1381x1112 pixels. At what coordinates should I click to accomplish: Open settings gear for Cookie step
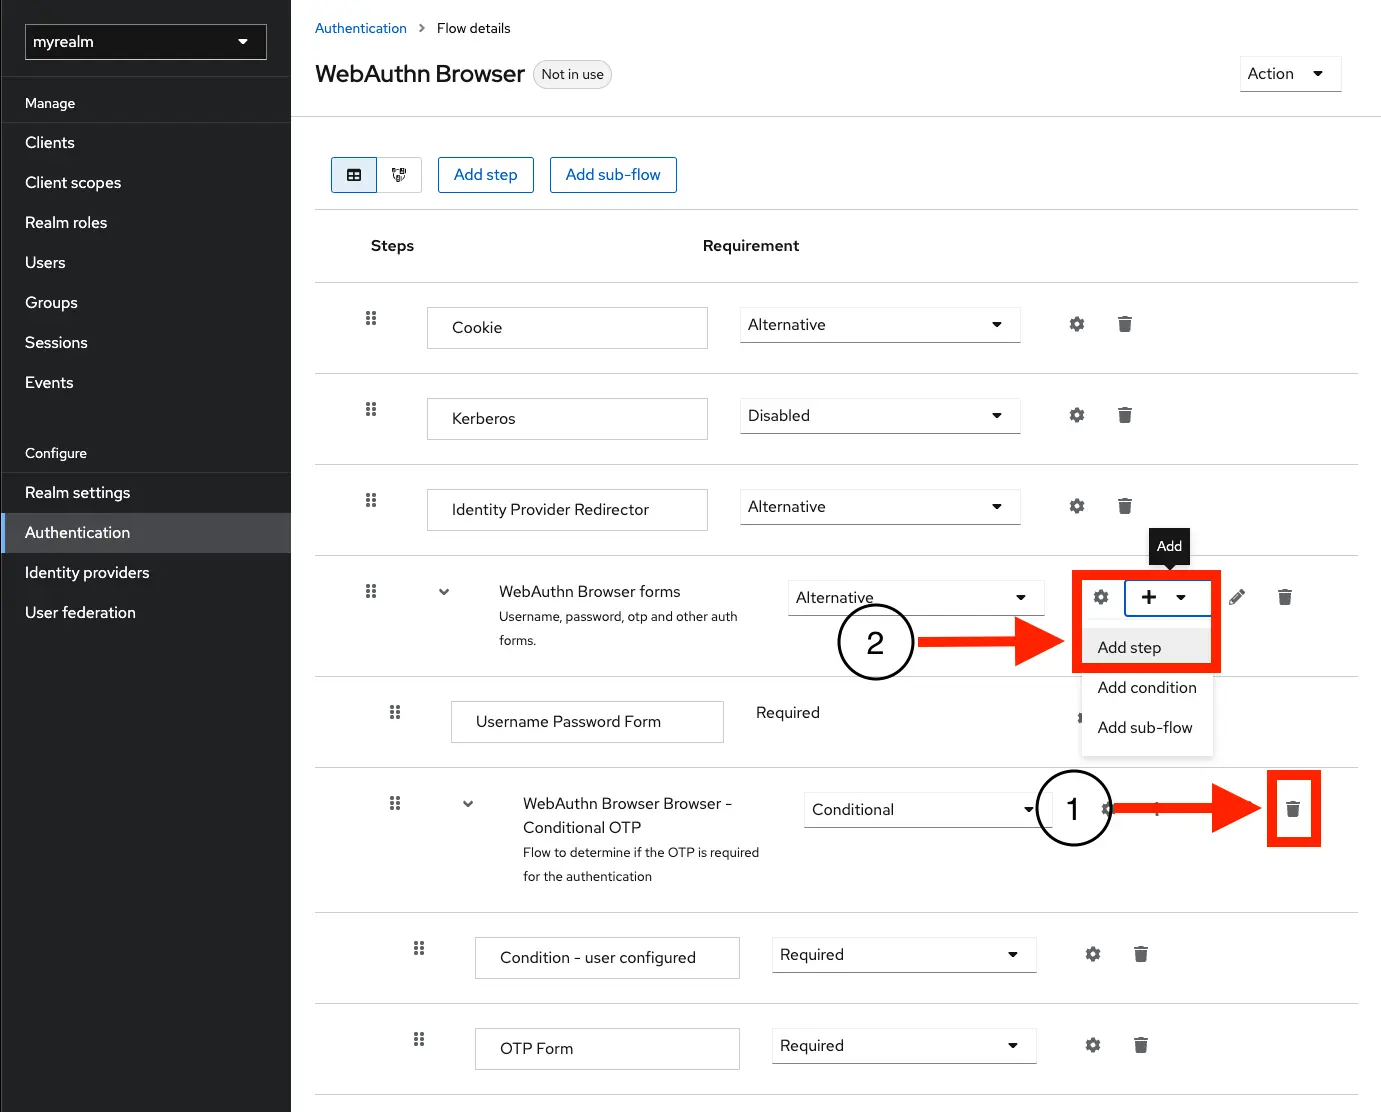(x=1077, y=324)
